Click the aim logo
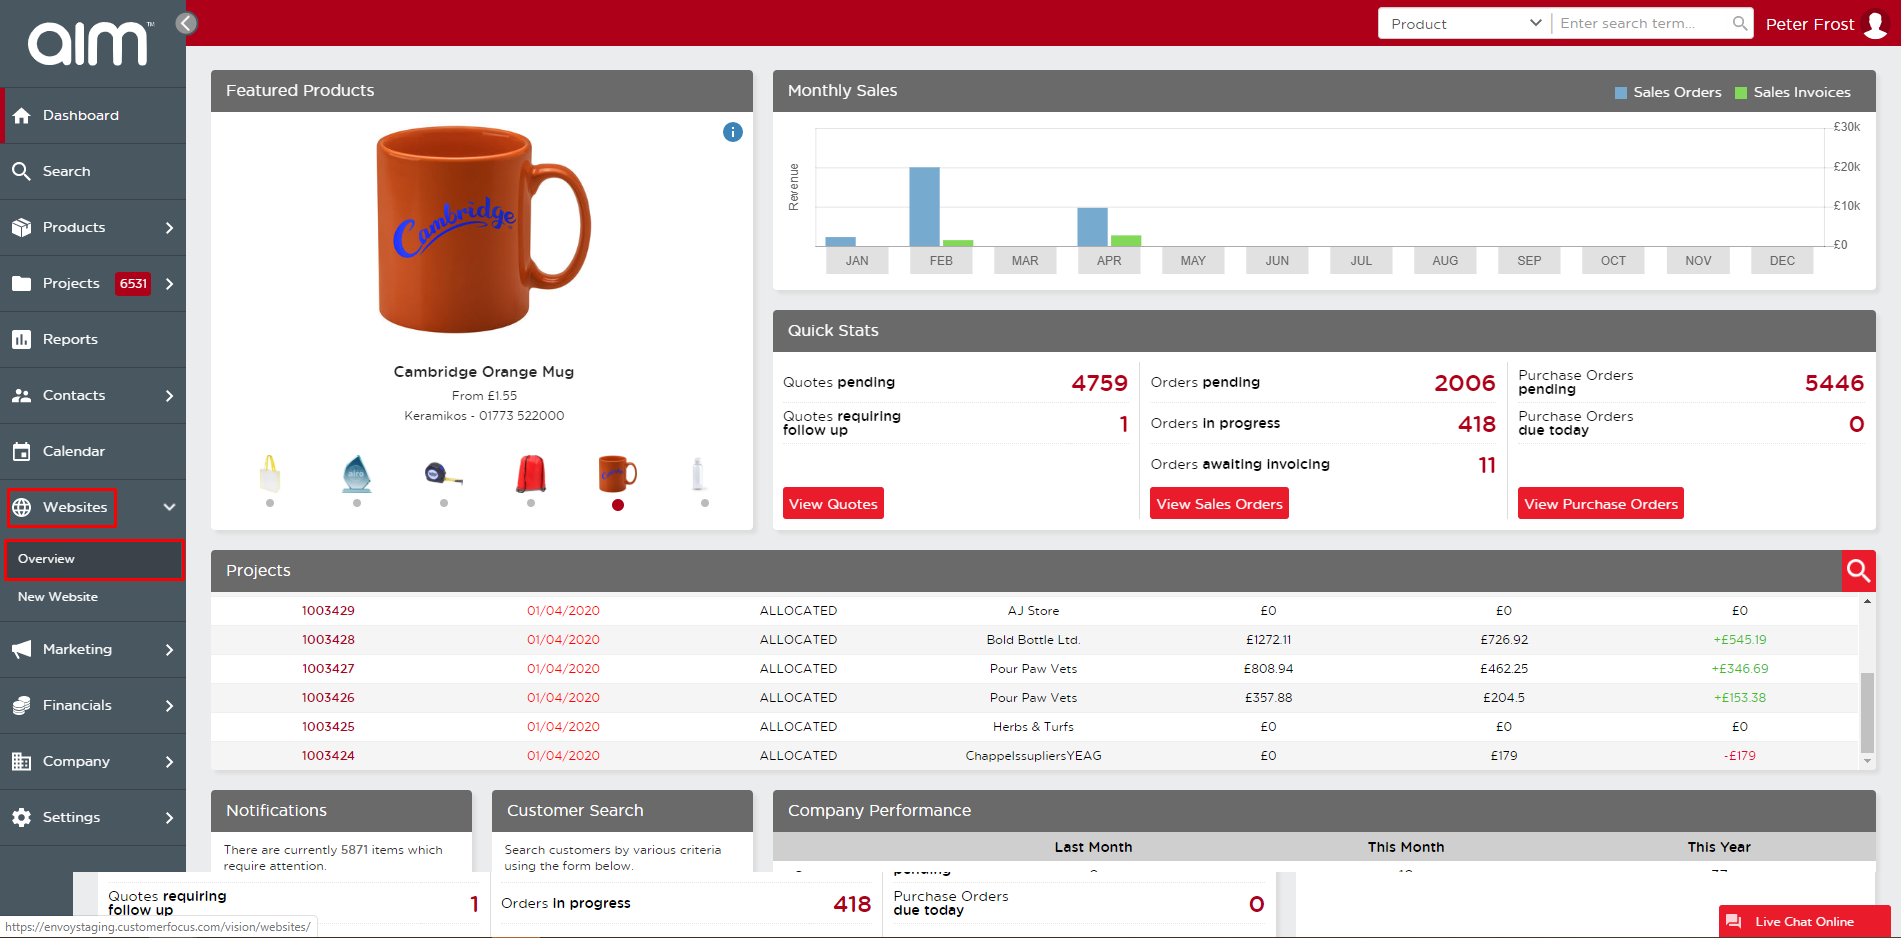1901x938 pixels. [91, 43]
